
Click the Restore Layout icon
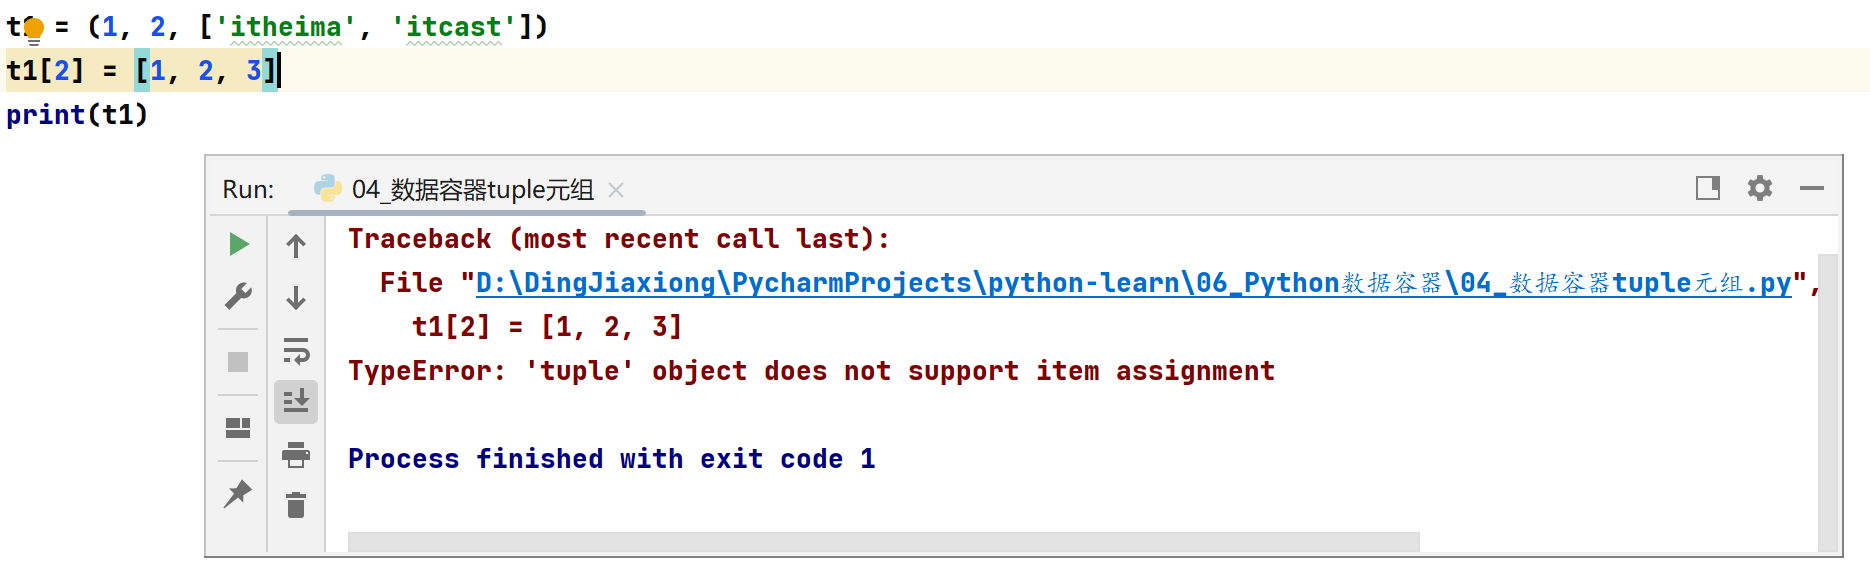(238, 428)
